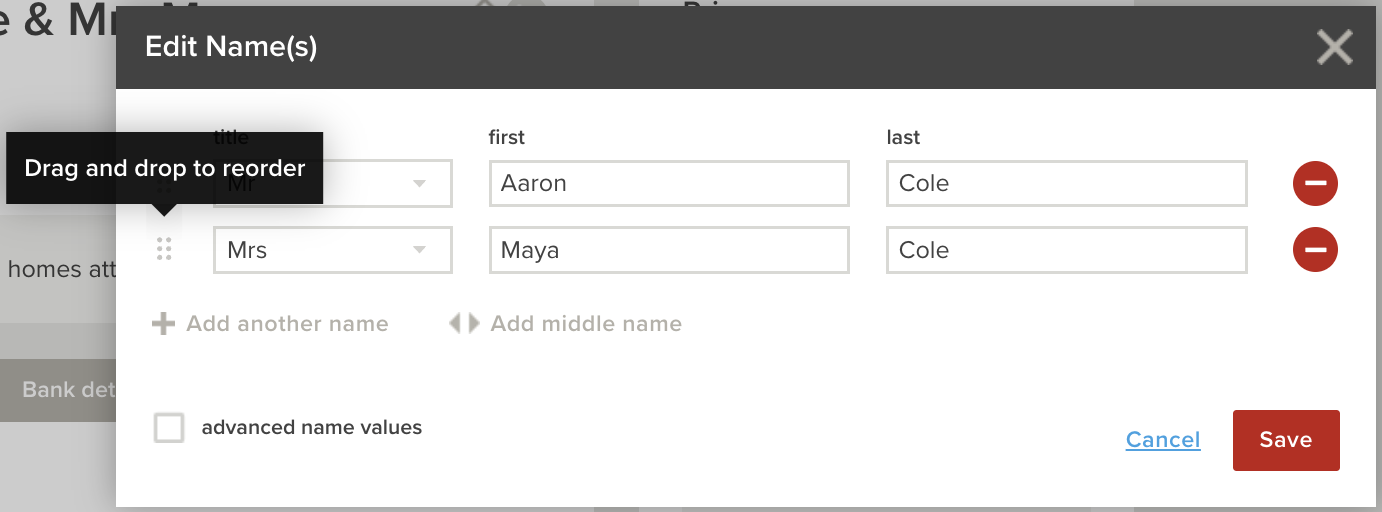The height and width of the screenshot is (512, 1382).
Task: Click the advanced name values label
Action: [312, 428]
